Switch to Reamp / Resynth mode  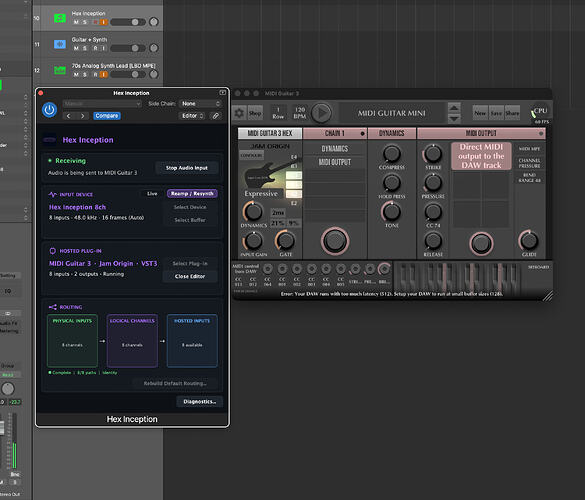192,194
